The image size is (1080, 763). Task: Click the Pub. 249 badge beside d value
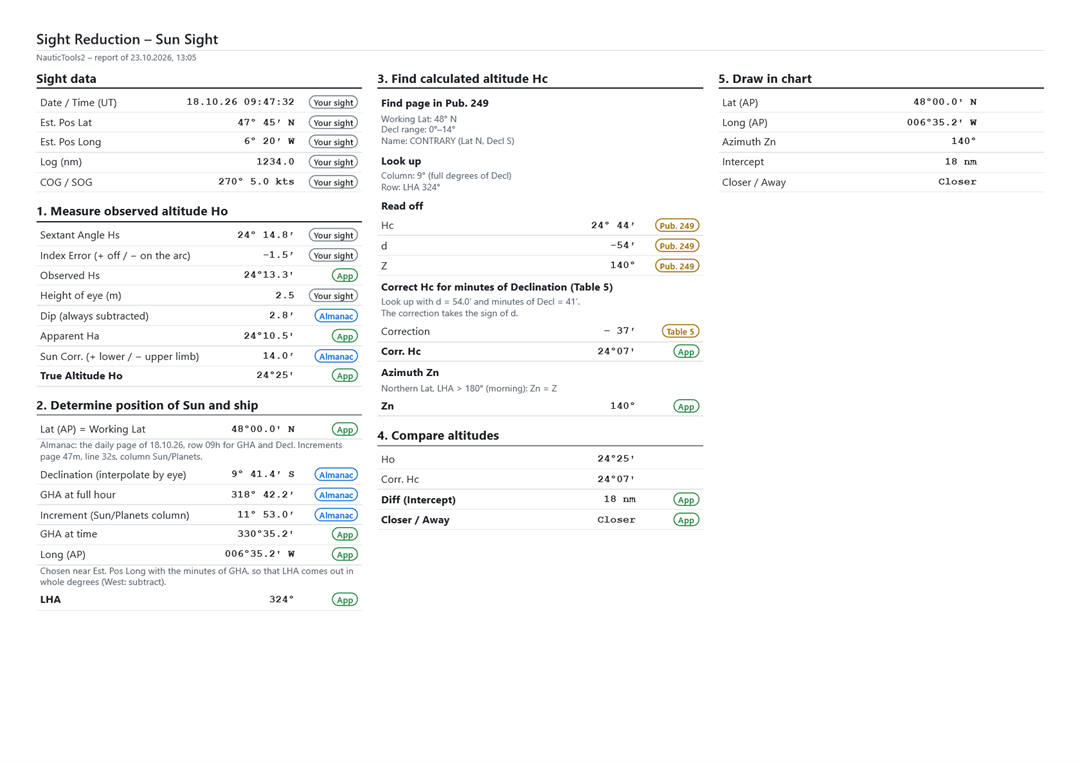677,246
